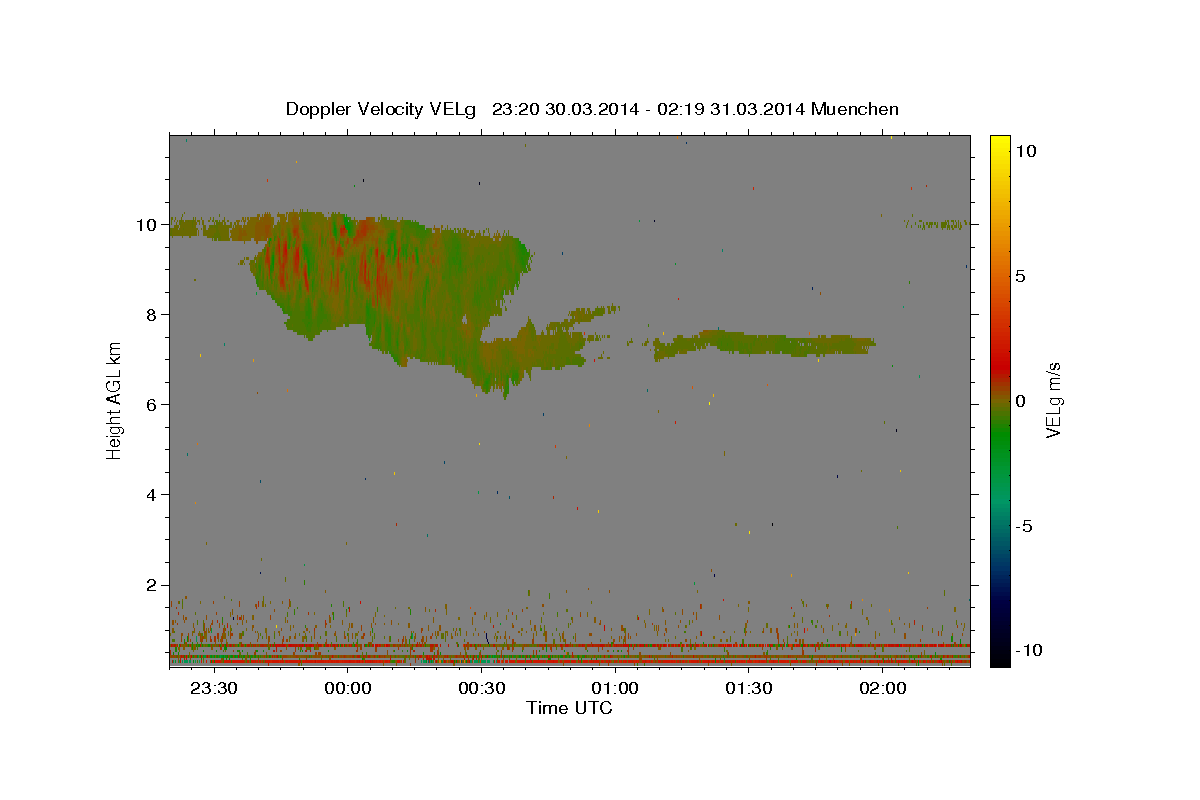Pick the yellow top of the colorbar

[1000, 142]
